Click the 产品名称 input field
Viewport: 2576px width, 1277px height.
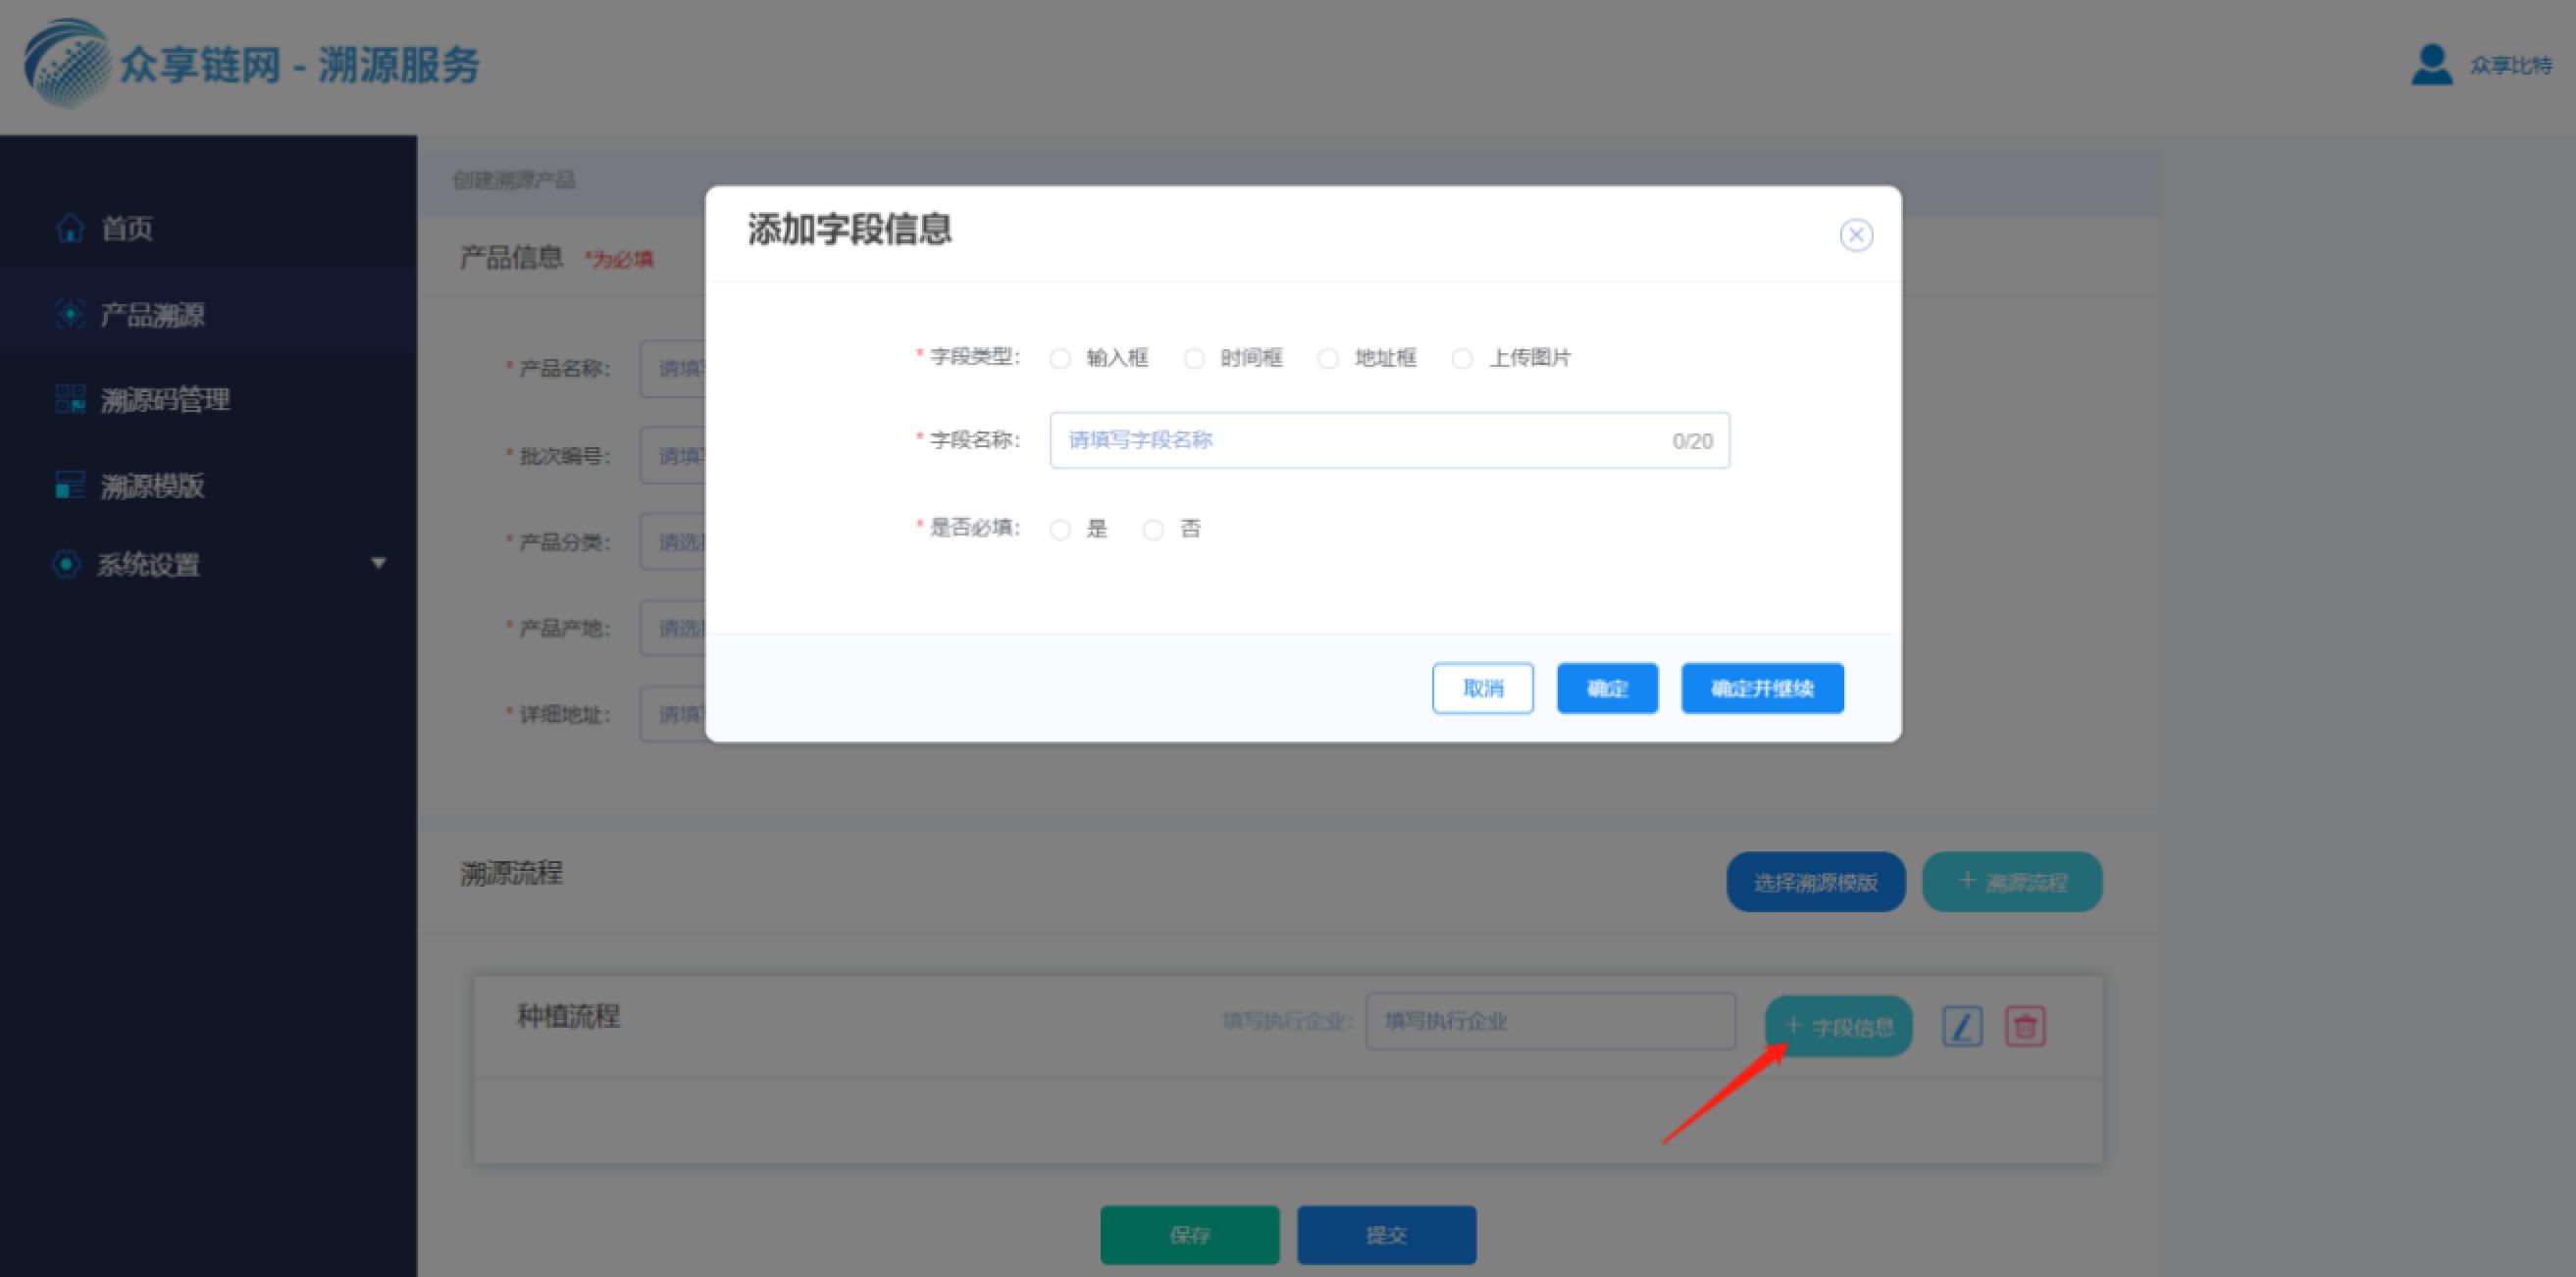coord(673,369)
